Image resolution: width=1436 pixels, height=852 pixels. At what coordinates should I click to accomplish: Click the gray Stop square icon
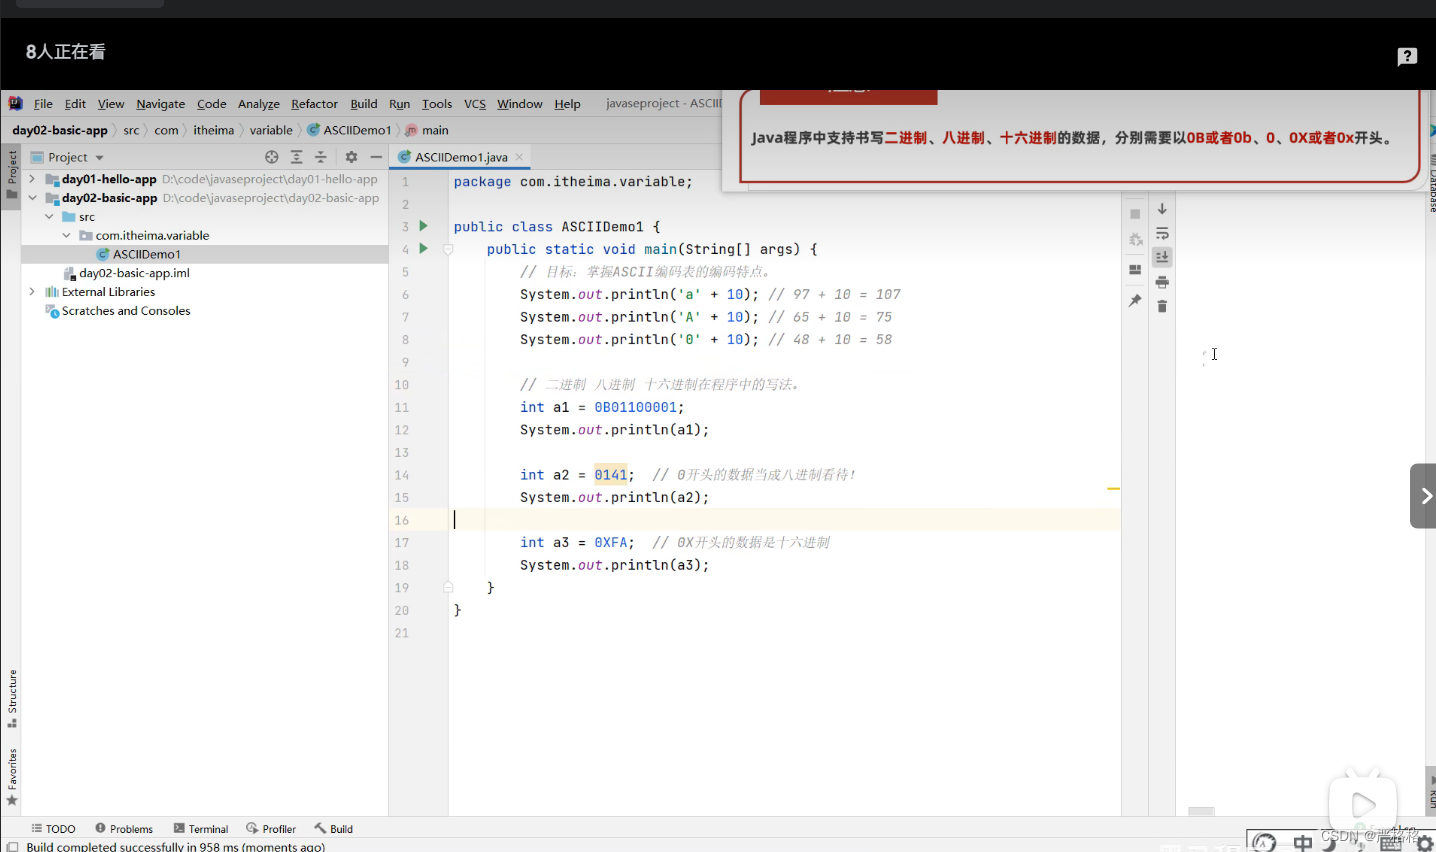(1135, 214)
